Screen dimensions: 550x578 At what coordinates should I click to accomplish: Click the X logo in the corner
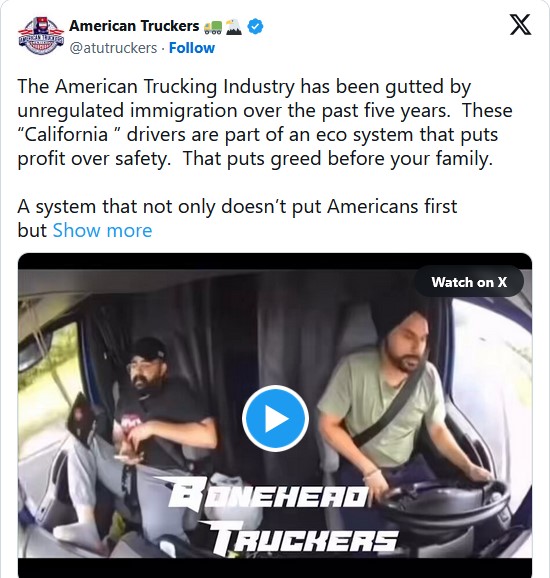pyautogui.click(x=520, y=25)
